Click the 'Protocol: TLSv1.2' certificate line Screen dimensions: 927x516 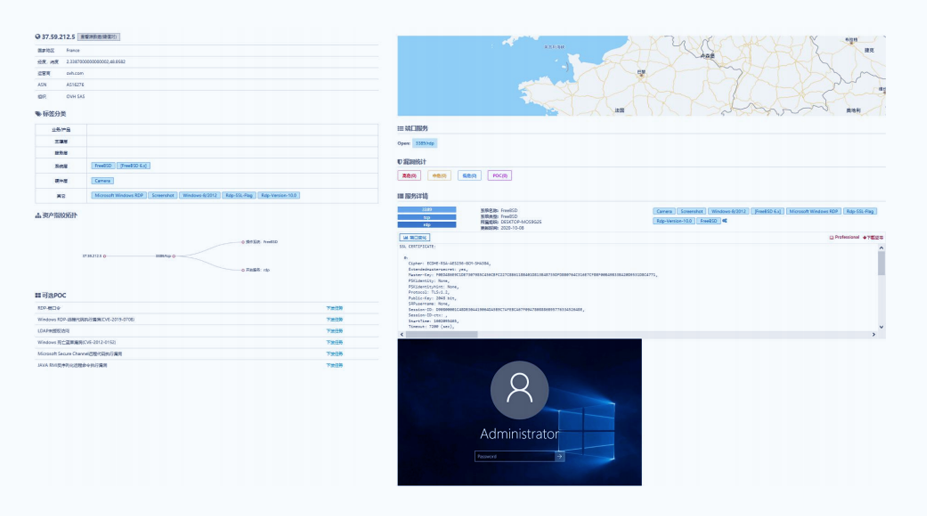click(x=429, y=292)
